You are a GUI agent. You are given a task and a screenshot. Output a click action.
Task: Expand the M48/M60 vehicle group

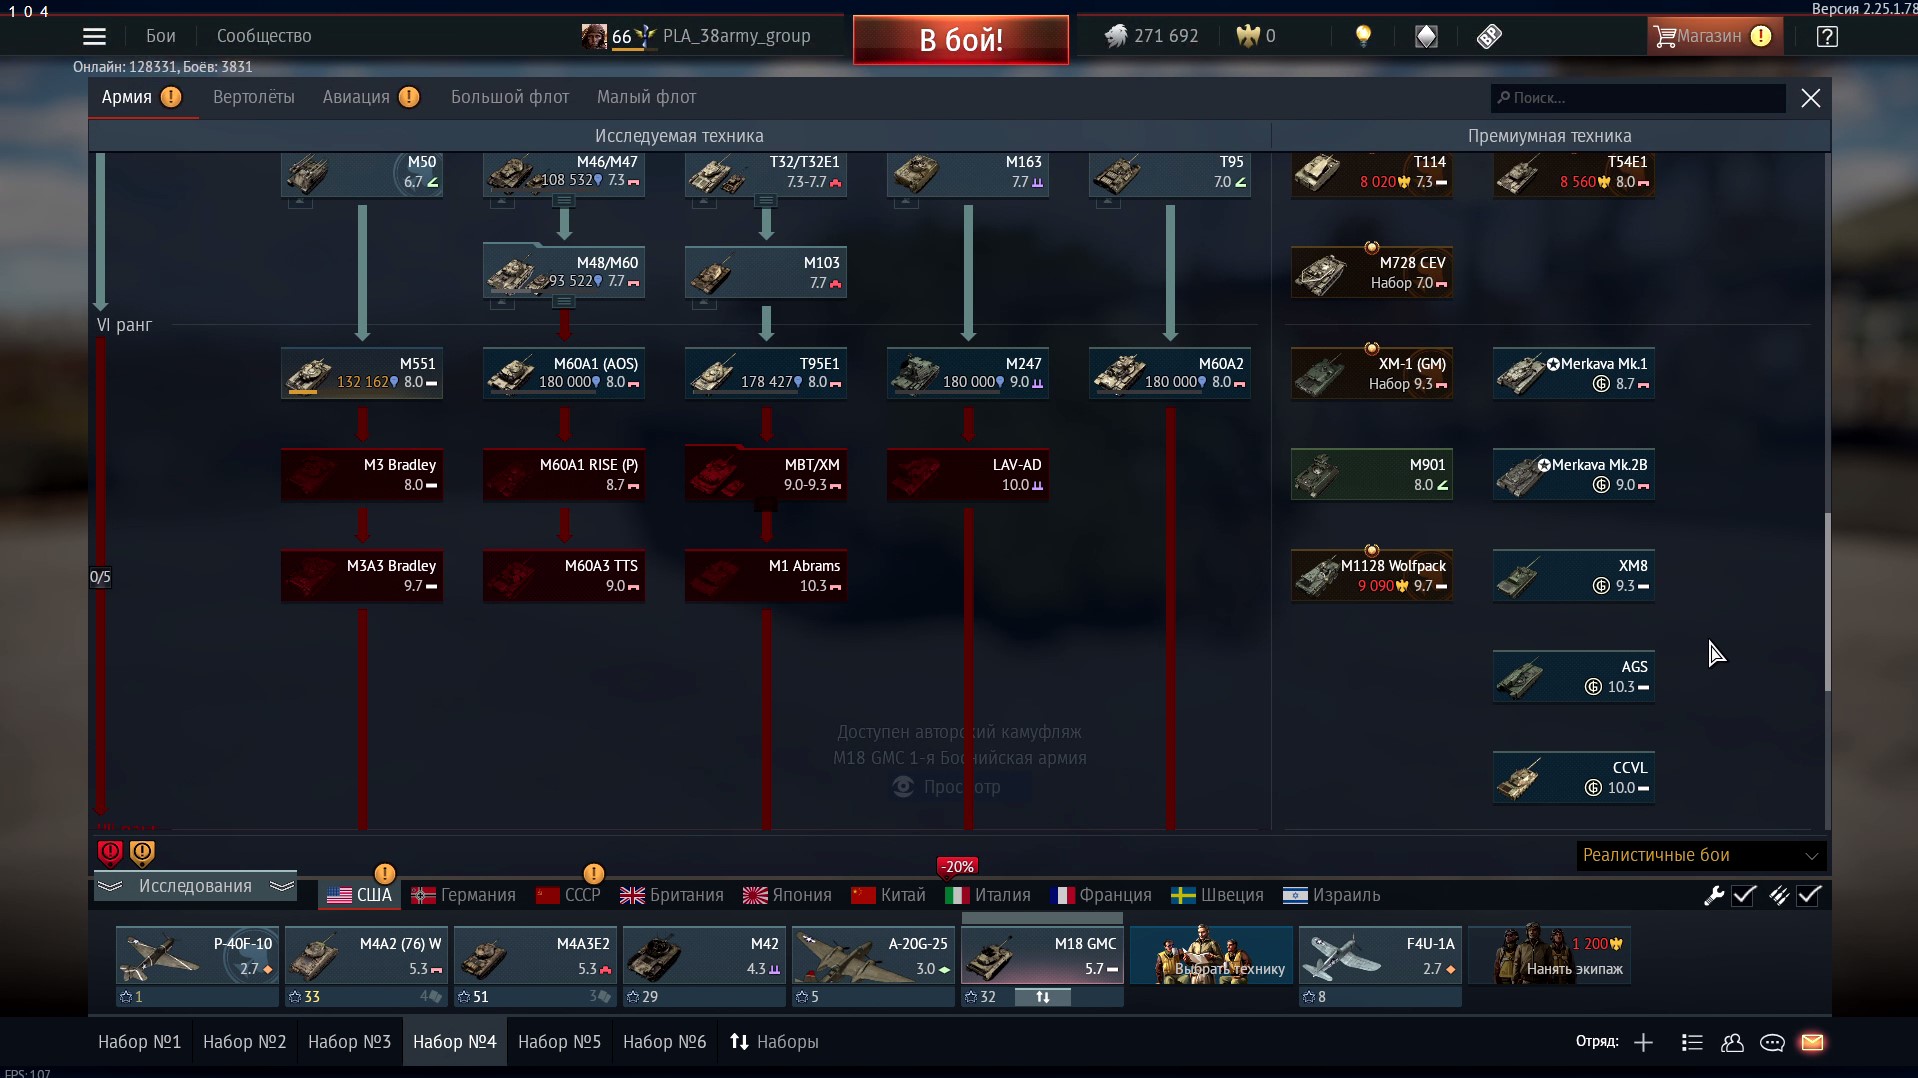pos(564,302)
